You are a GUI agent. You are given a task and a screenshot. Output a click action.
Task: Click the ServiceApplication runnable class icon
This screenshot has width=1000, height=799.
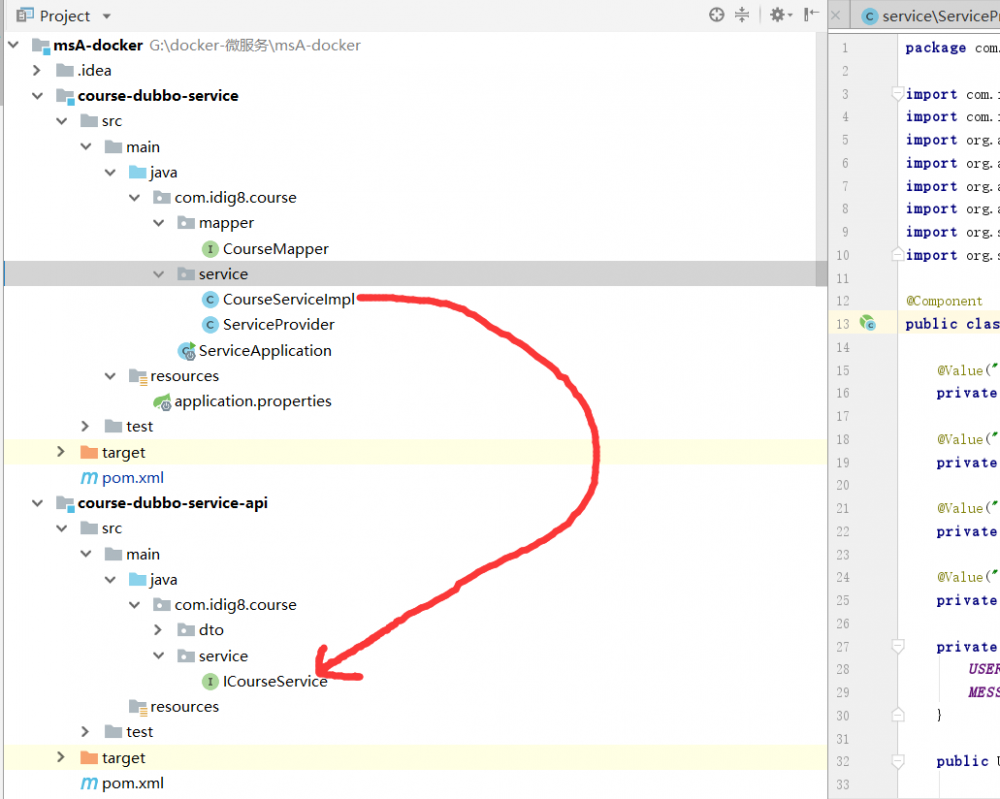coord(186,350)
